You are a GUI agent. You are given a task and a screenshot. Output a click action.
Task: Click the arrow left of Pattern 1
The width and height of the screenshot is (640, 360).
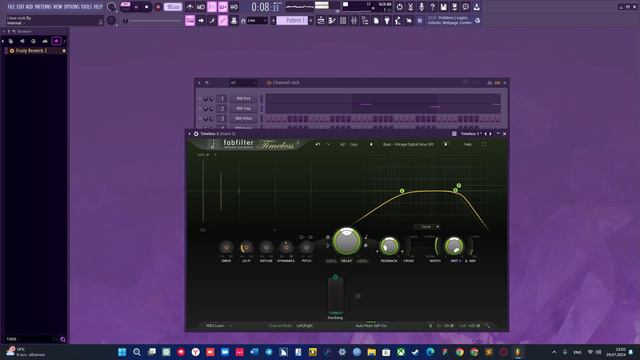[x=273, y=20]
